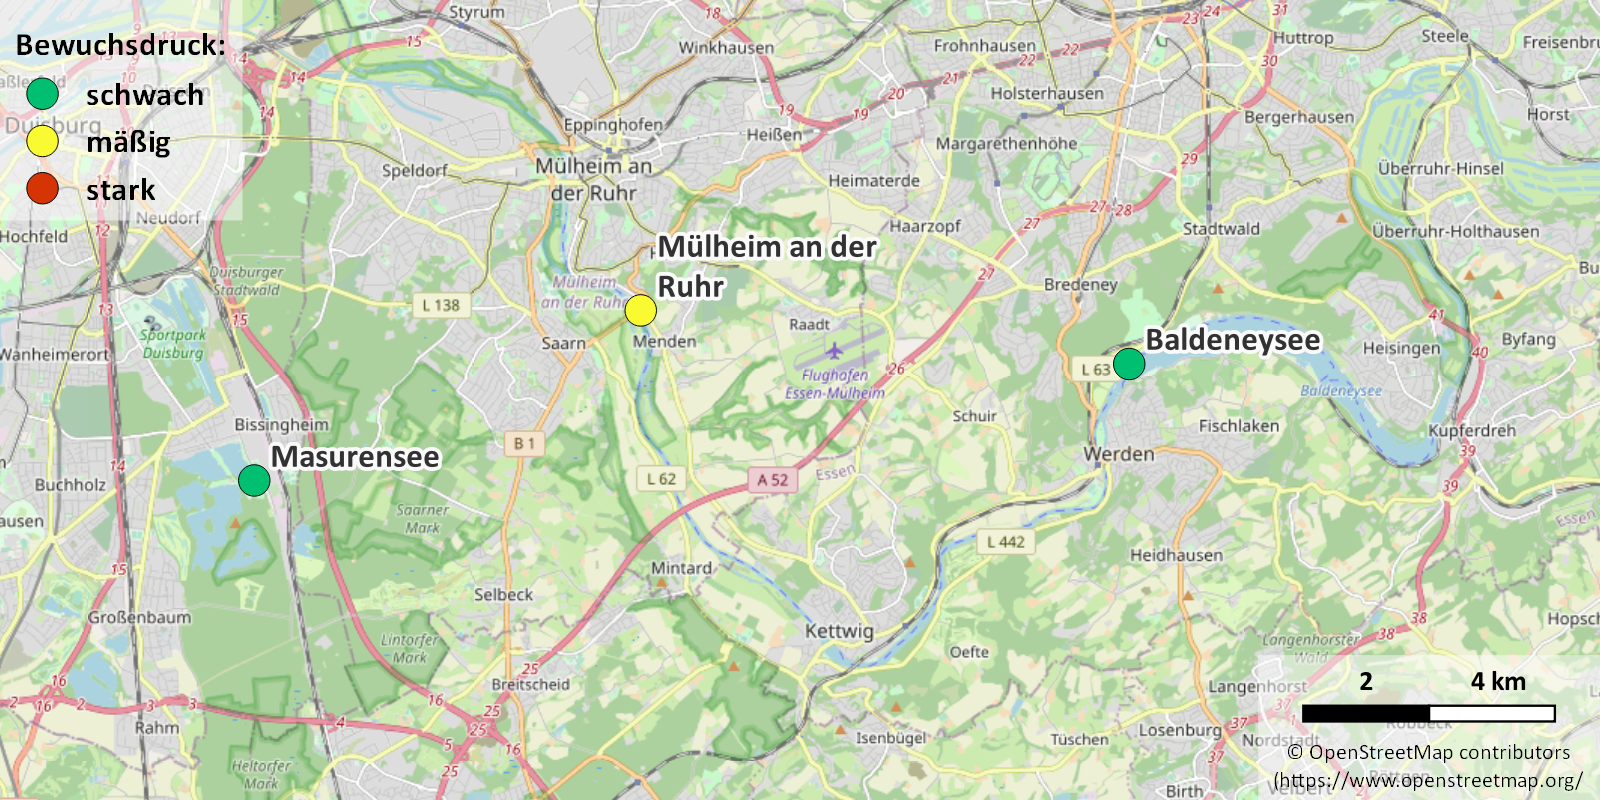Click the Masurensee bold label
The height and width of the screenshot is (800, 1600).
click(x=355, y=457)
